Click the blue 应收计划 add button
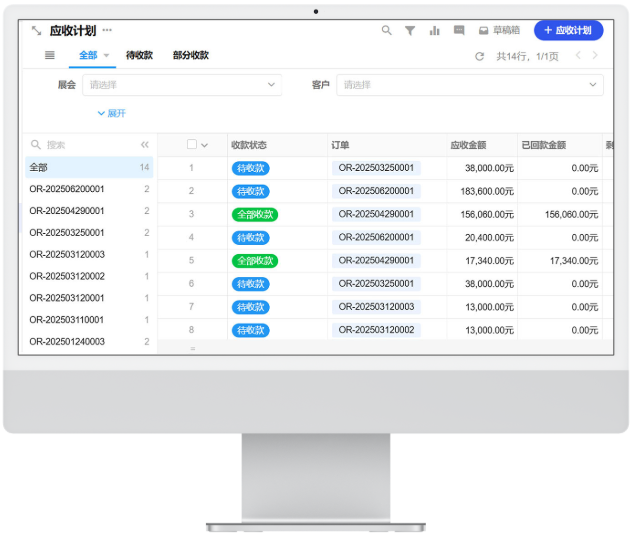This screenshot has width=632, height=534. click(568, 31)
